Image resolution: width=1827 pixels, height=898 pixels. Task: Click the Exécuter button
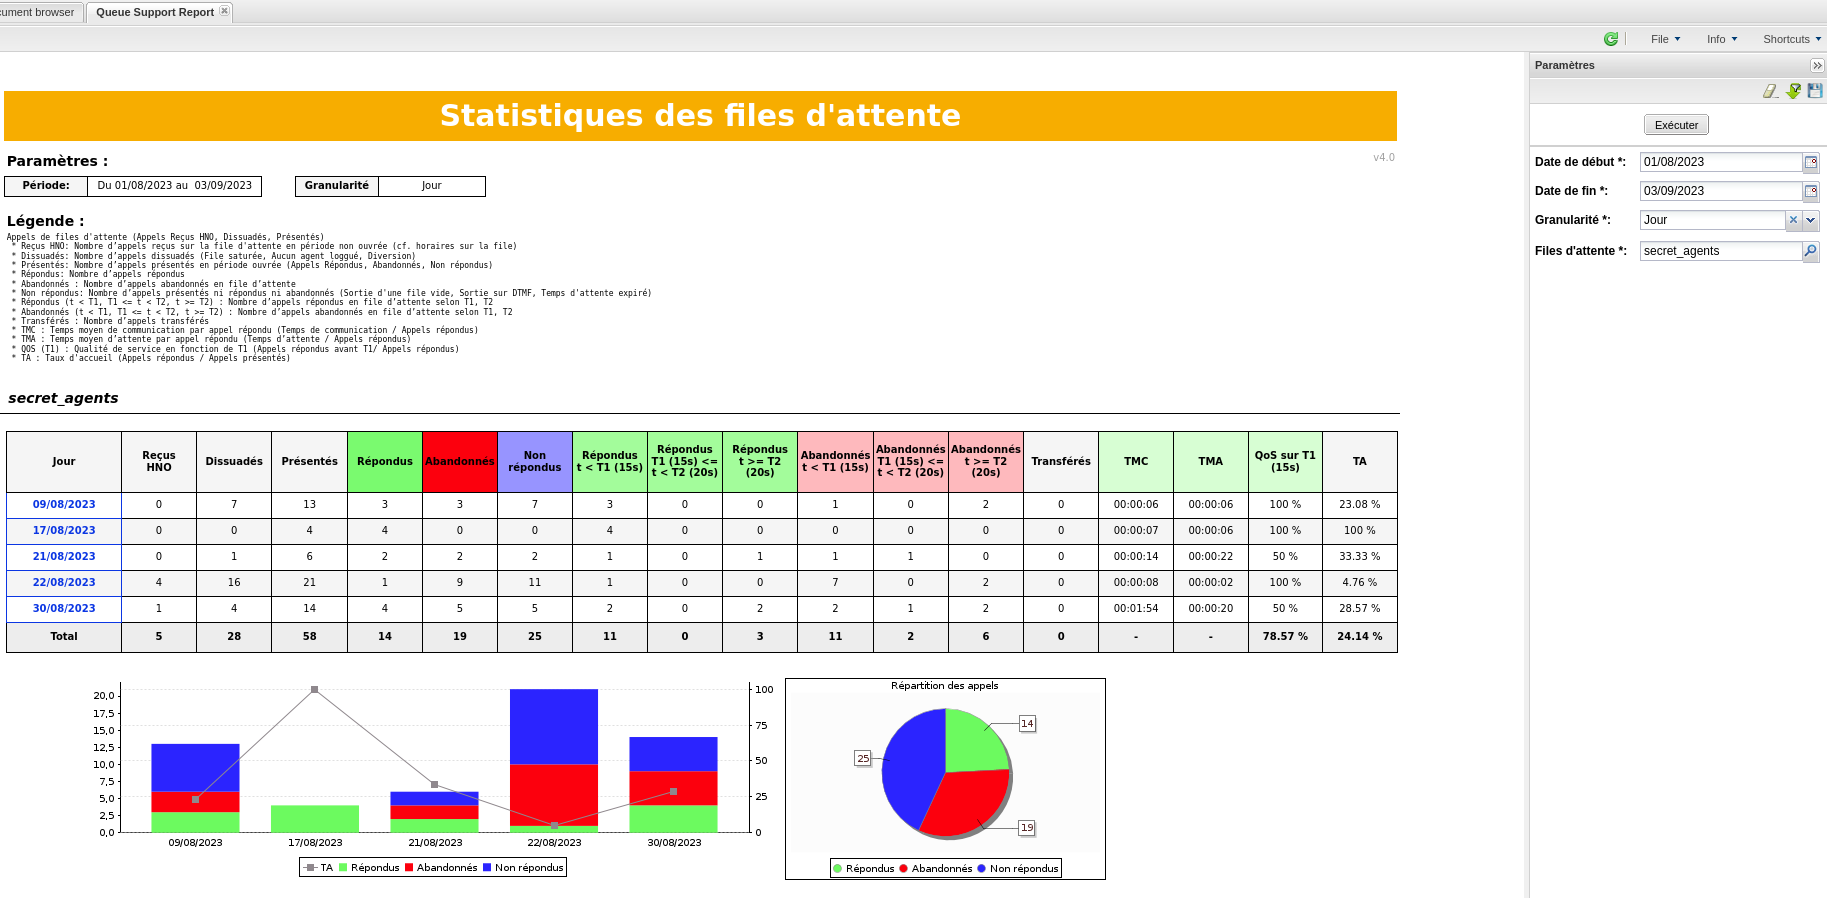pos(1676,125)
